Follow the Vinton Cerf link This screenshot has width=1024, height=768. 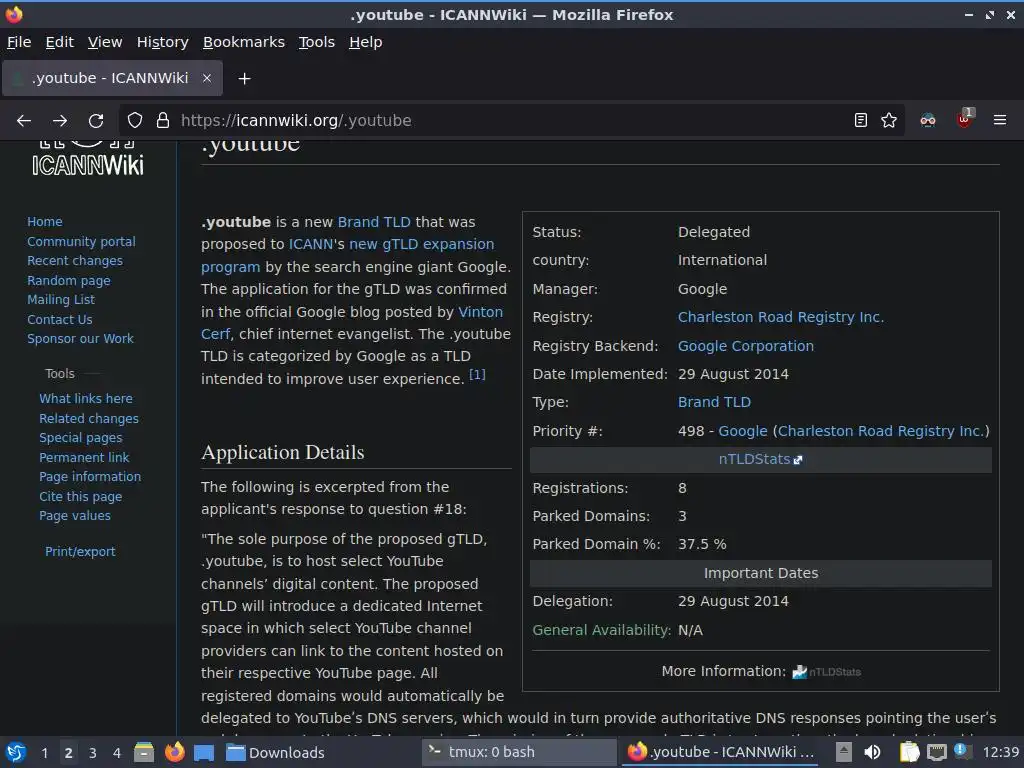pyautogui.click(x=480, y=312)
